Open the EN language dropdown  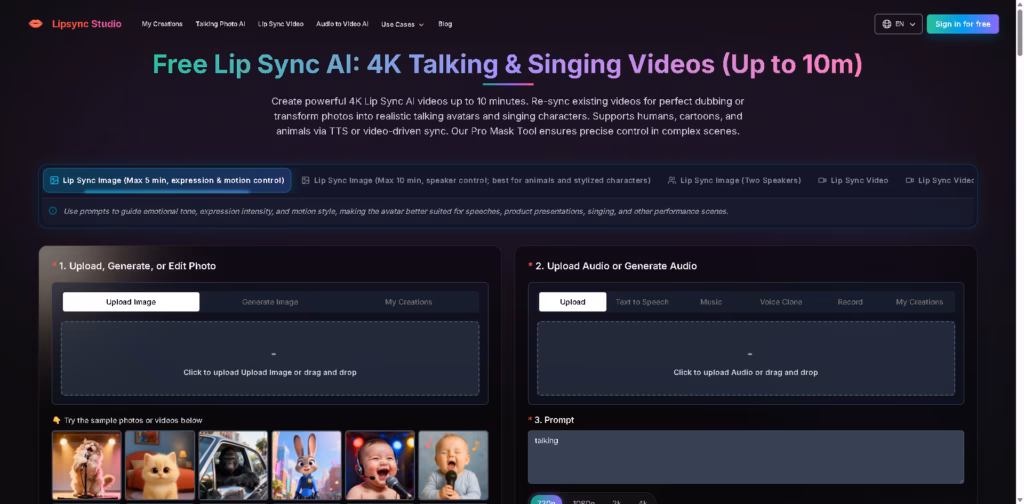point(898,24)
